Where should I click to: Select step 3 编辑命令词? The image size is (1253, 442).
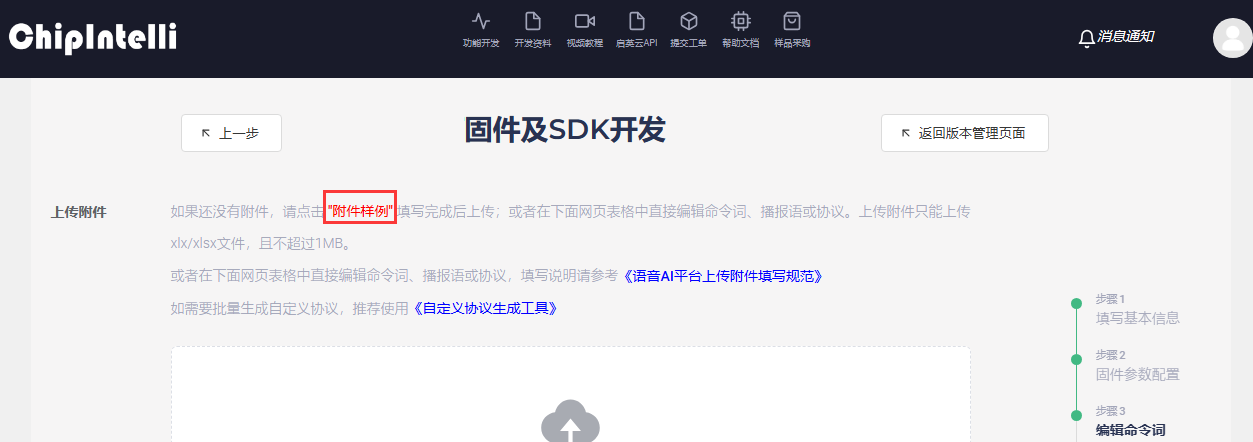pos(1130,430)
